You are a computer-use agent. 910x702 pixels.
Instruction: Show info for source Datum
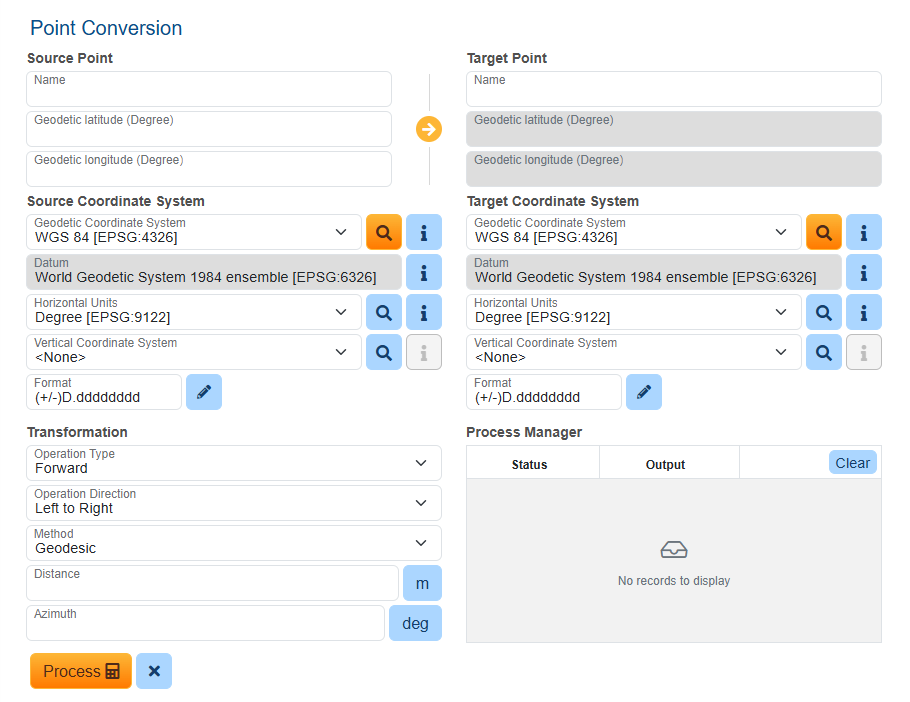click(424, 272)
